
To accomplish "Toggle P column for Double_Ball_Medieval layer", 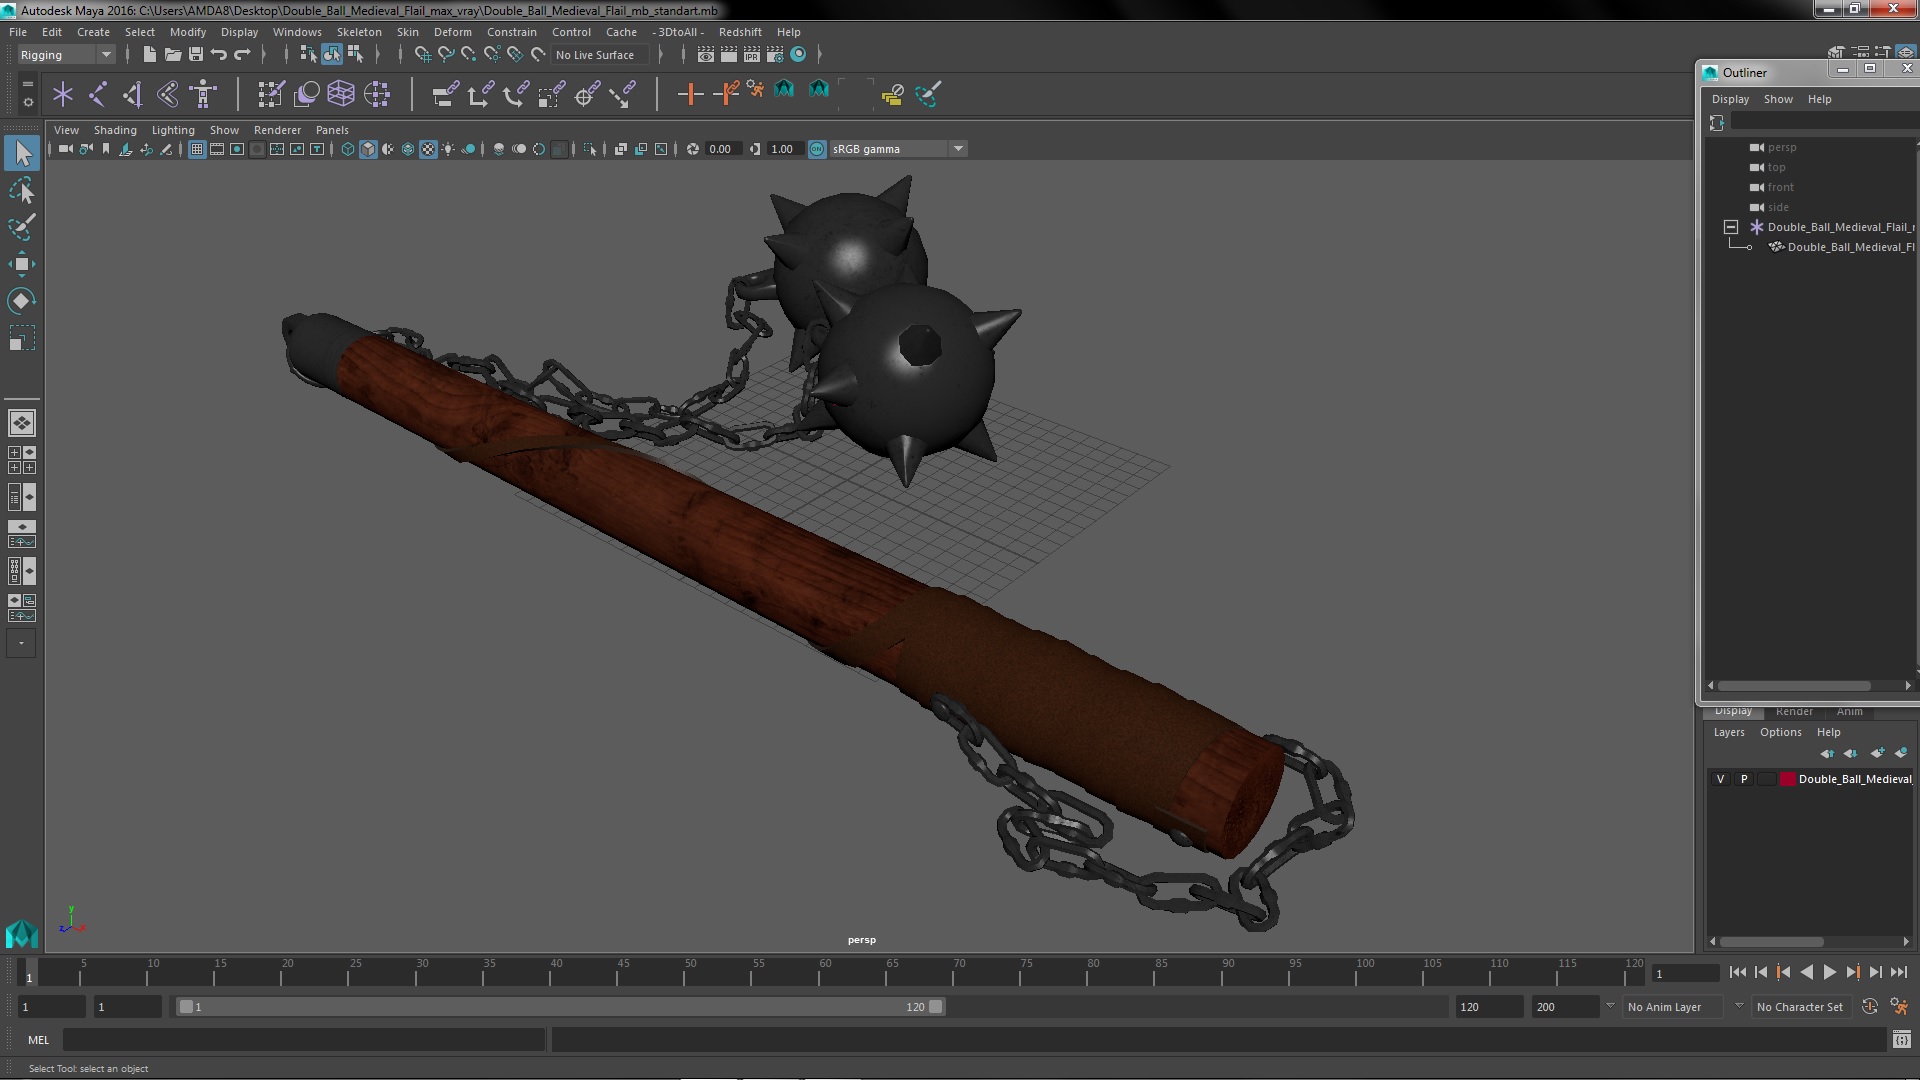I will [1745, 778].
